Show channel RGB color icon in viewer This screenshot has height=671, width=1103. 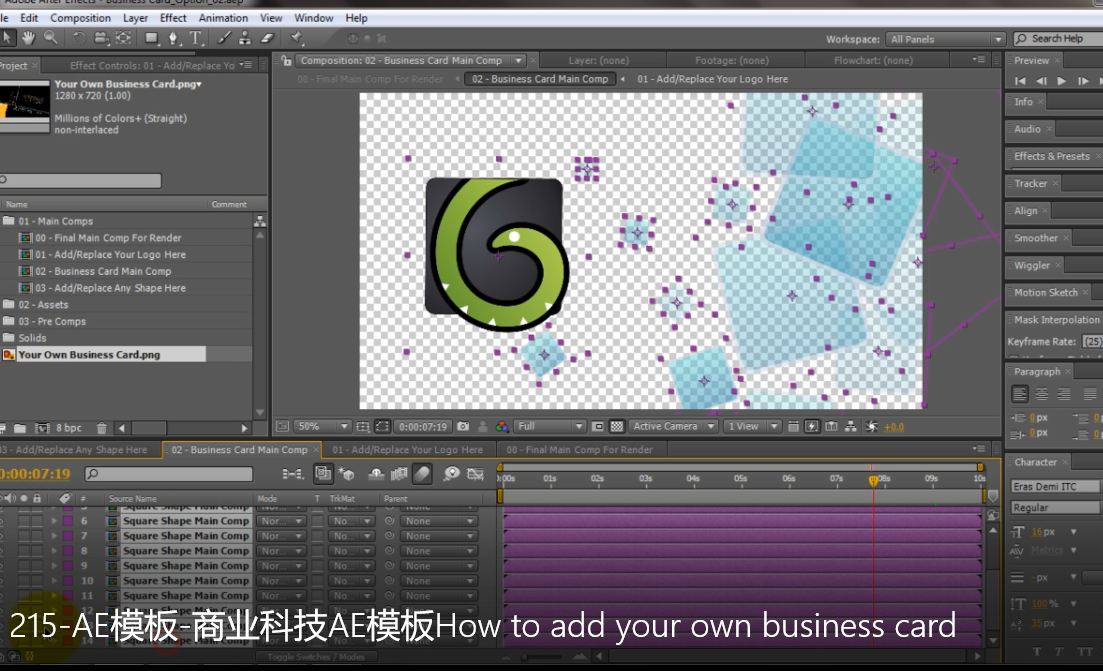(502, 426)
